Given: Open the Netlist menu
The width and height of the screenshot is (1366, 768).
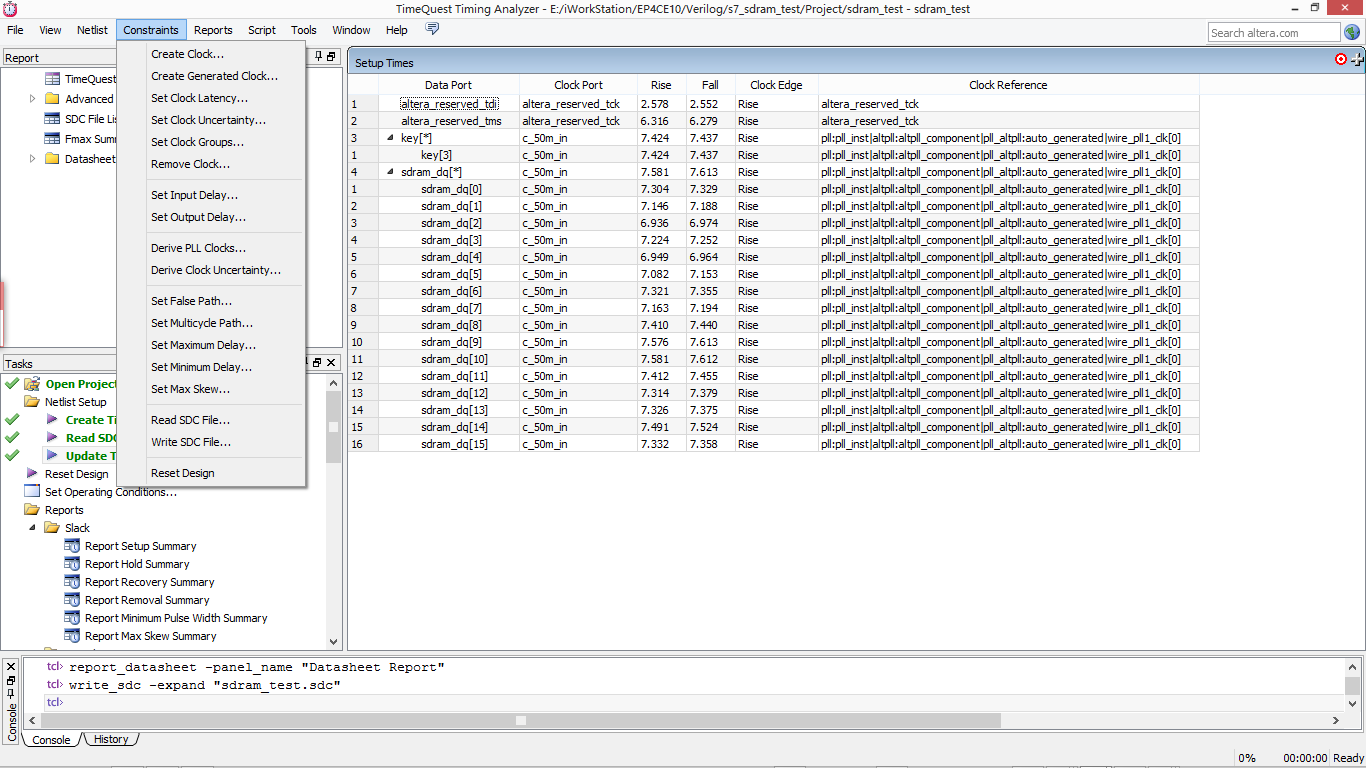Looking at the screenshot, I should 92,30.
